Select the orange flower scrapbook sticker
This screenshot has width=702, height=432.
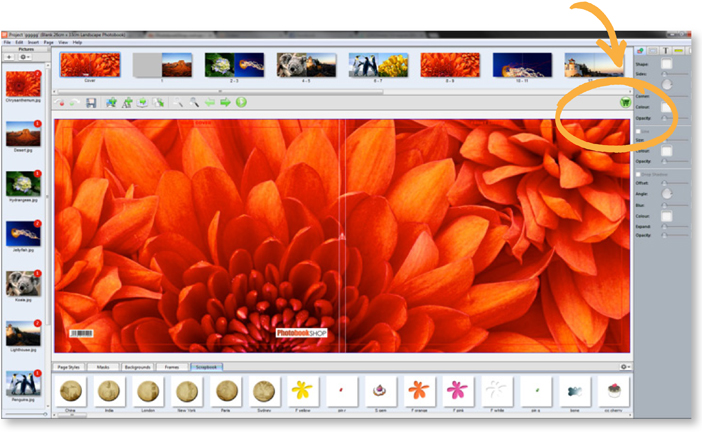tap(419, 390)
